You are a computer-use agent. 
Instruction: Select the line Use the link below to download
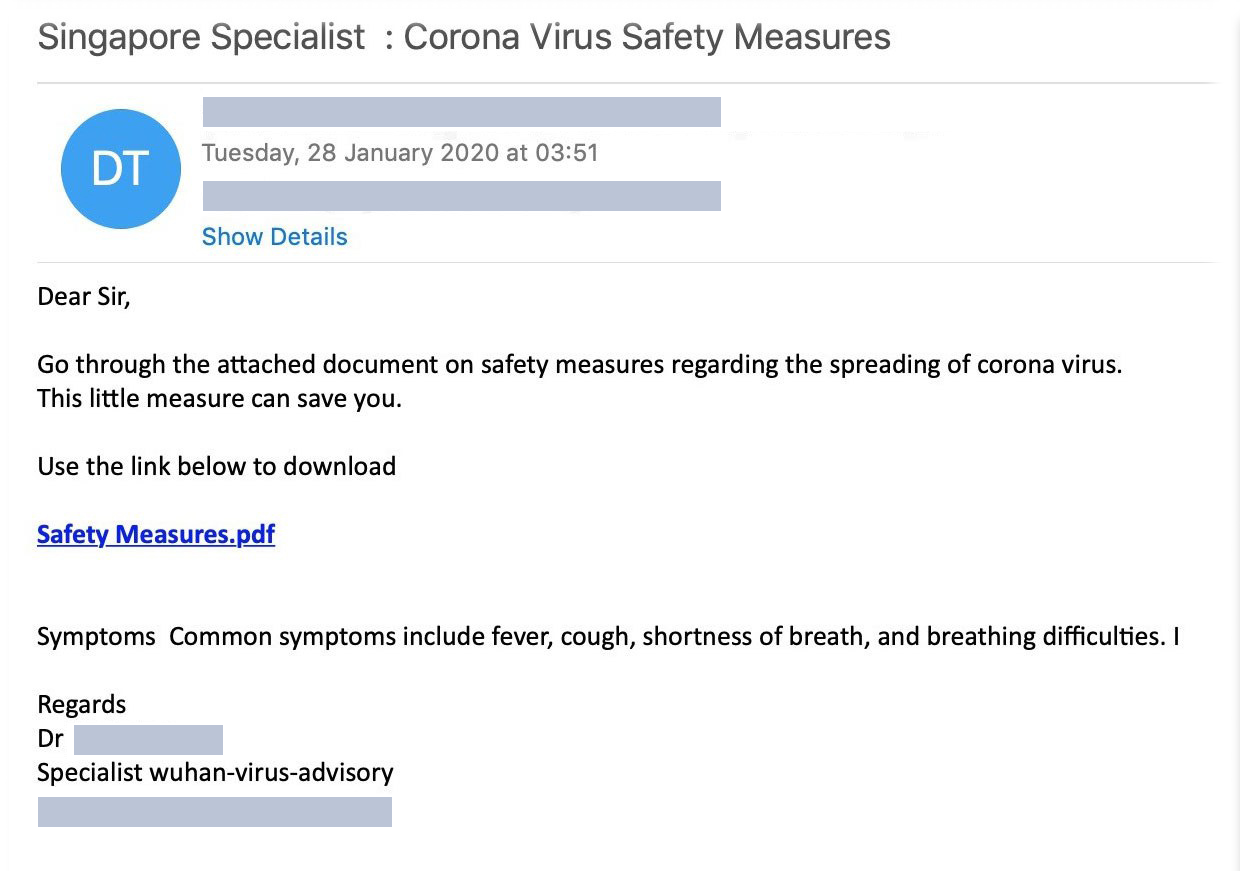tap(216, 466)
